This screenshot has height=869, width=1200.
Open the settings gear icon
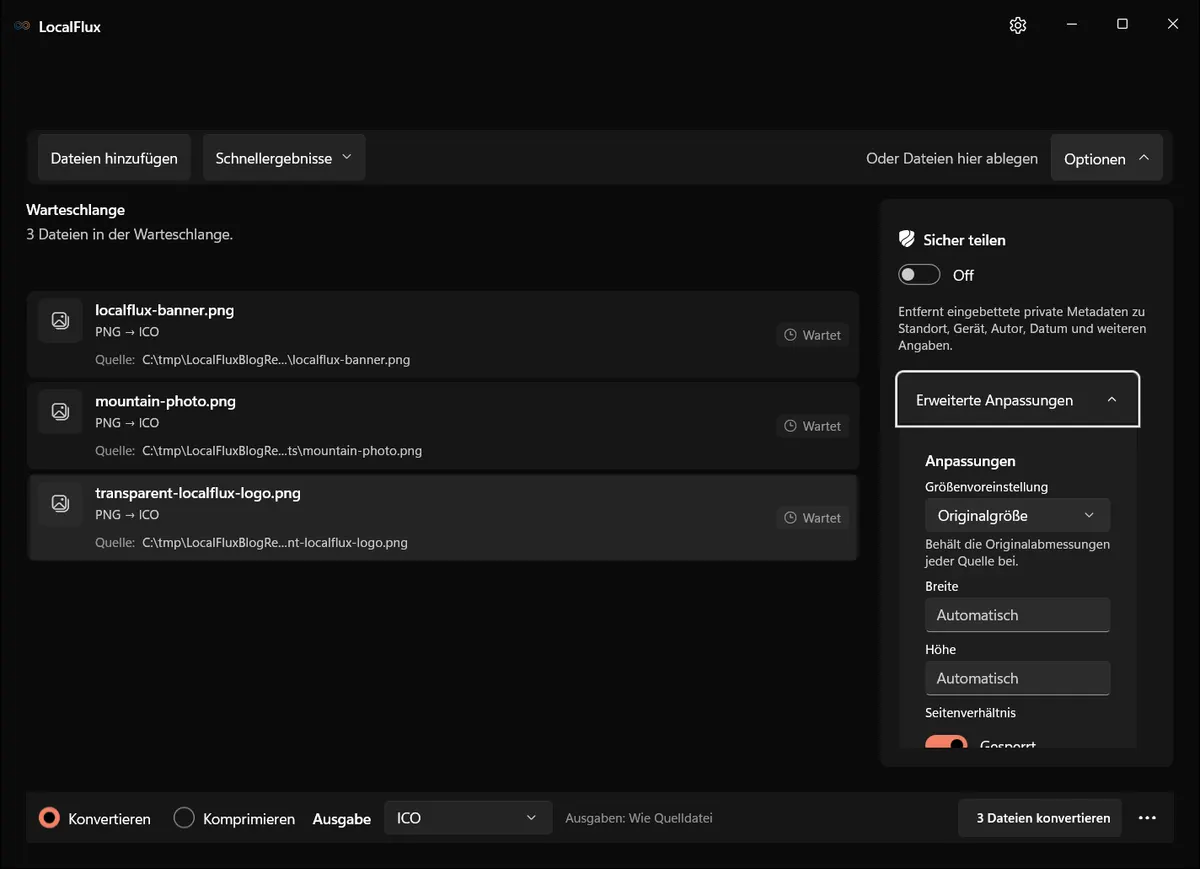coord(1018,26)
